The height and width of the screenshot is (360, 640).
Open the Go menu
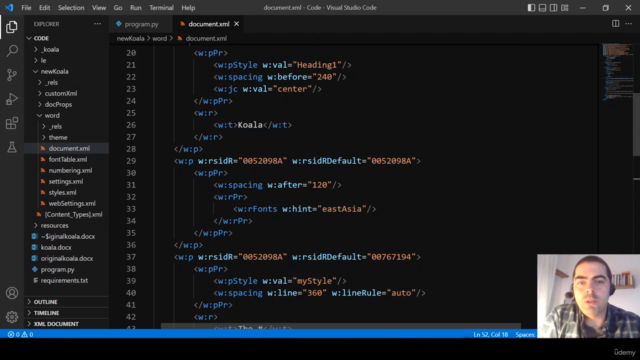pos(118,8)
